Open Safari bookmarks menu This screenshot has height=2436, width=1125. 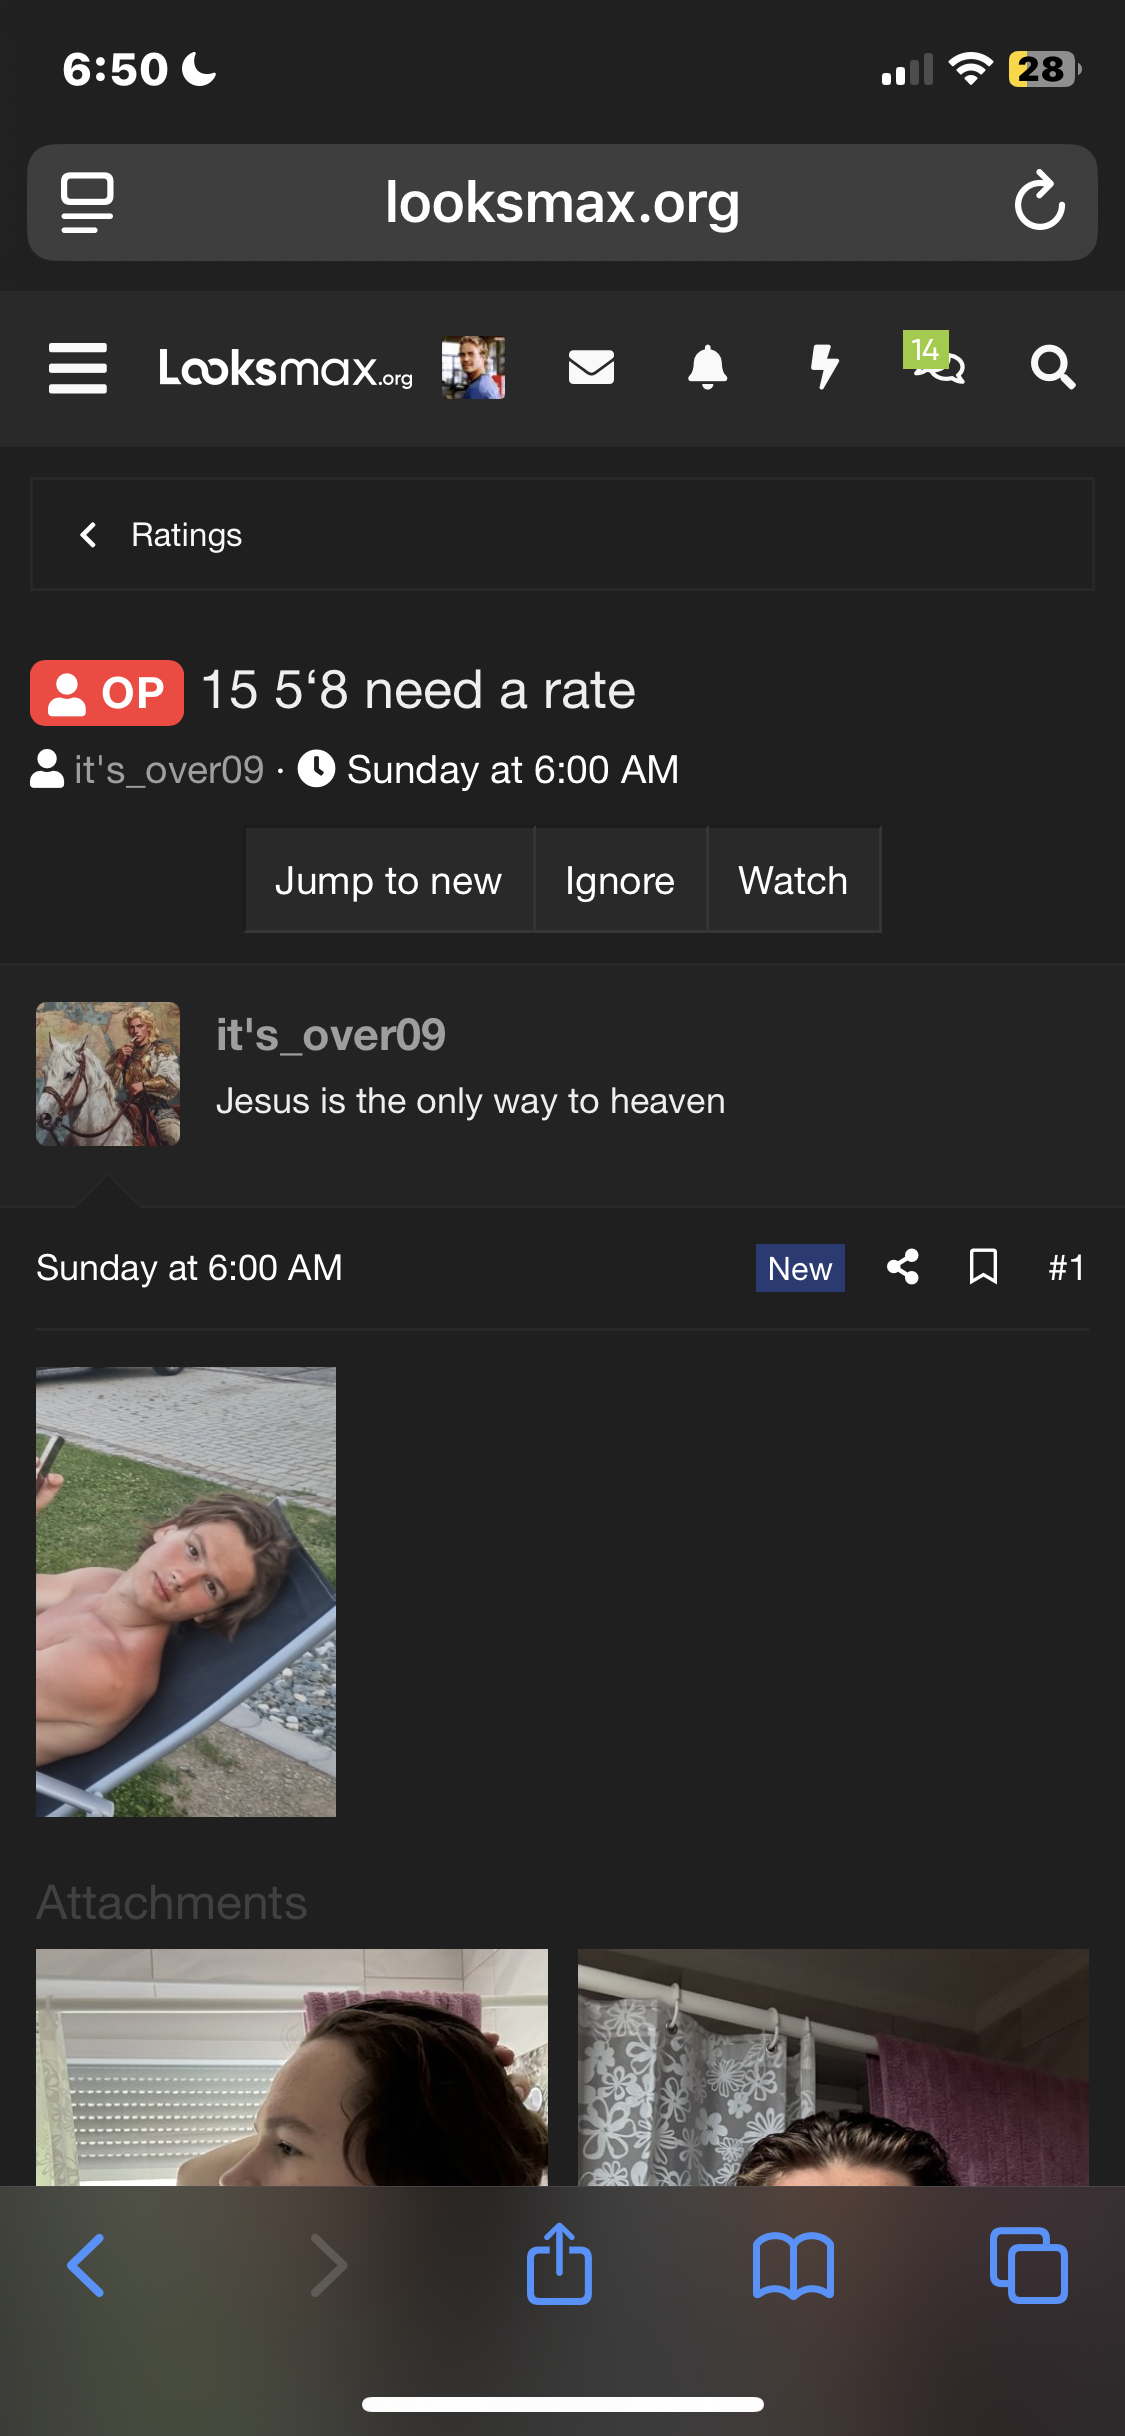[793, 2265]
